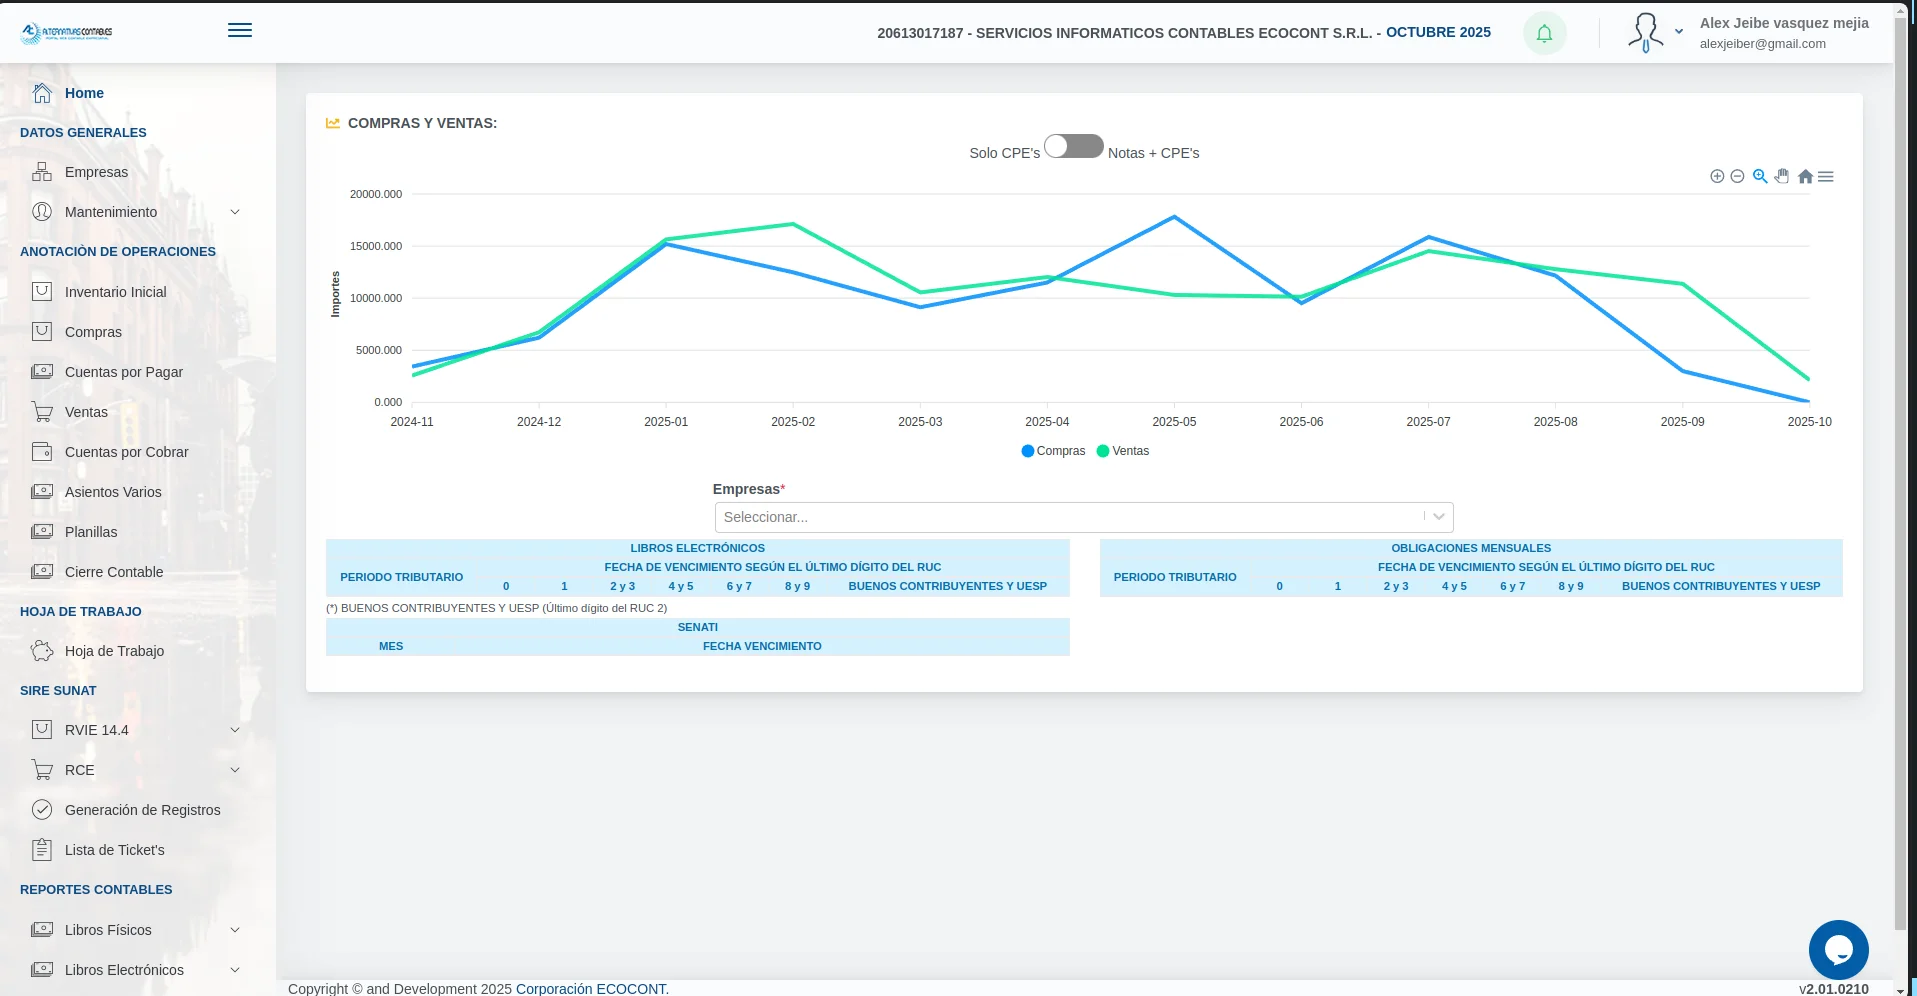
Task: Enable chart panning with the hand tool
Action: 1782,176
